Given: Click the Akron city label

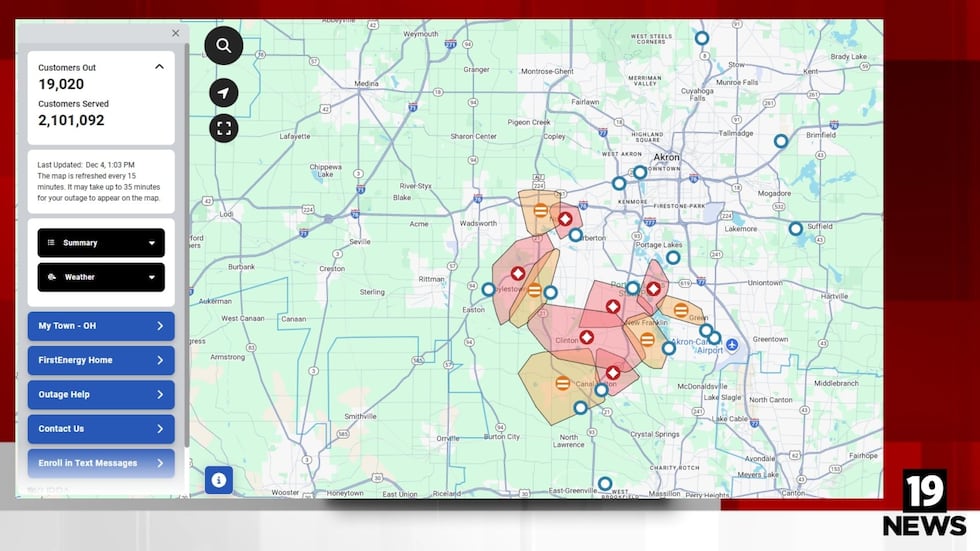Looking at the screenshot, I should click(666, 157).
